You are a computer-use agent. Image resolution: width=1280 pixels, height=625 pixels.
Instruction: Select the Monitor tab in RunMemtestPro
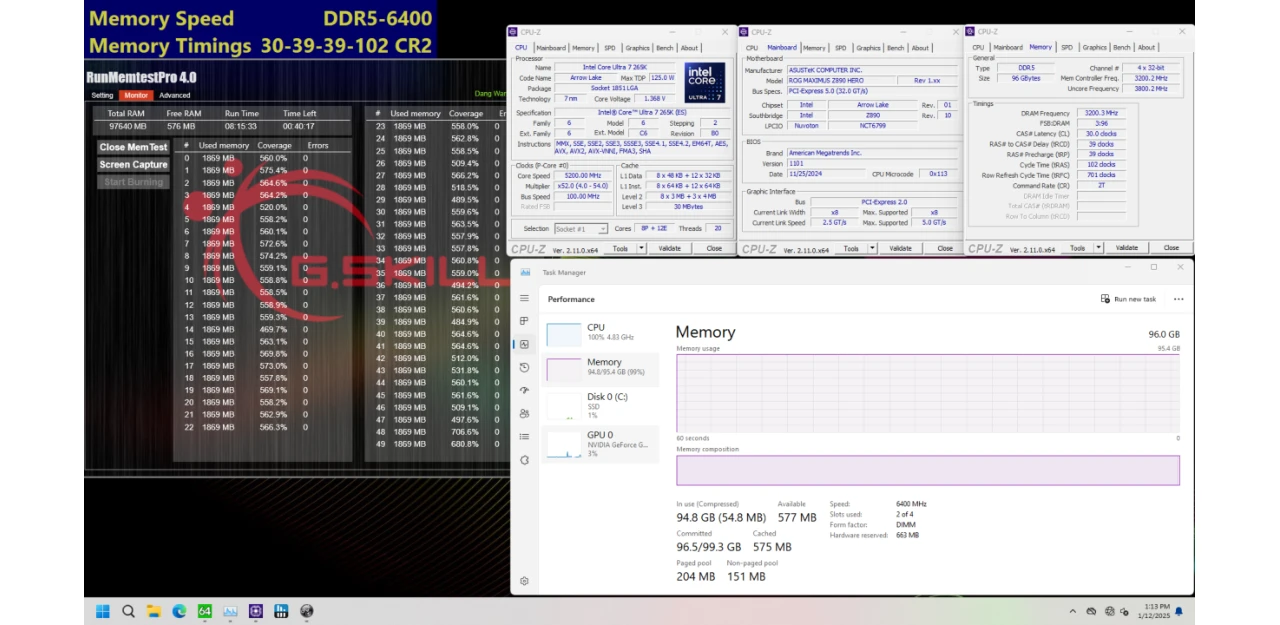point(136,95)
